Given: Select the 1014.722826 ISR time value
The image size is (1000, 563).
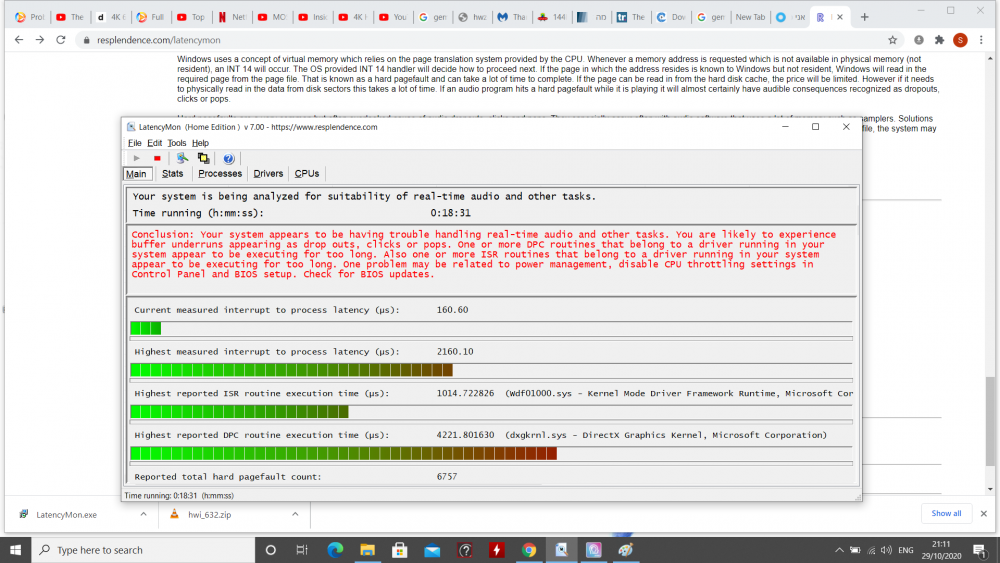Looking at the screenshot, I should click(465, 393).
